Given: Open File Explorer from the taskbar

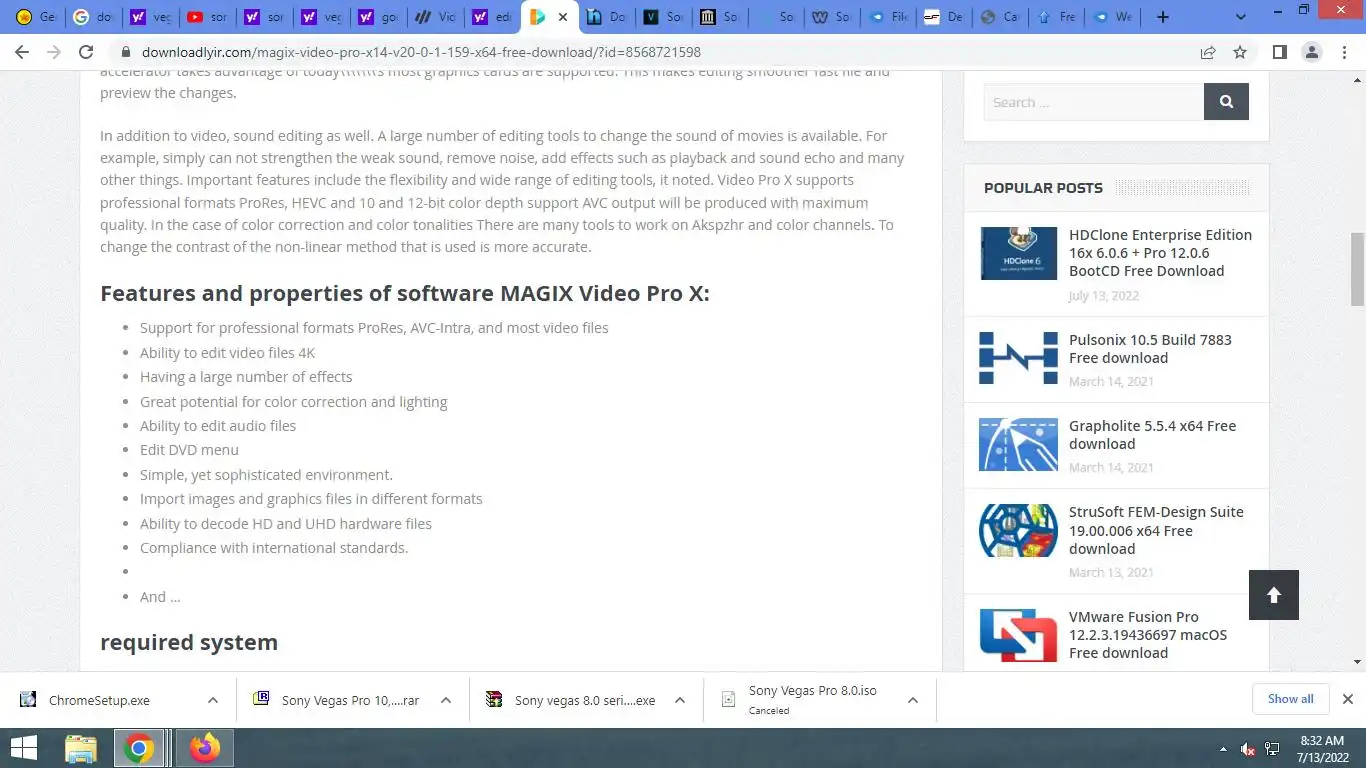Looking at the screenshot, I should point(81,748).
